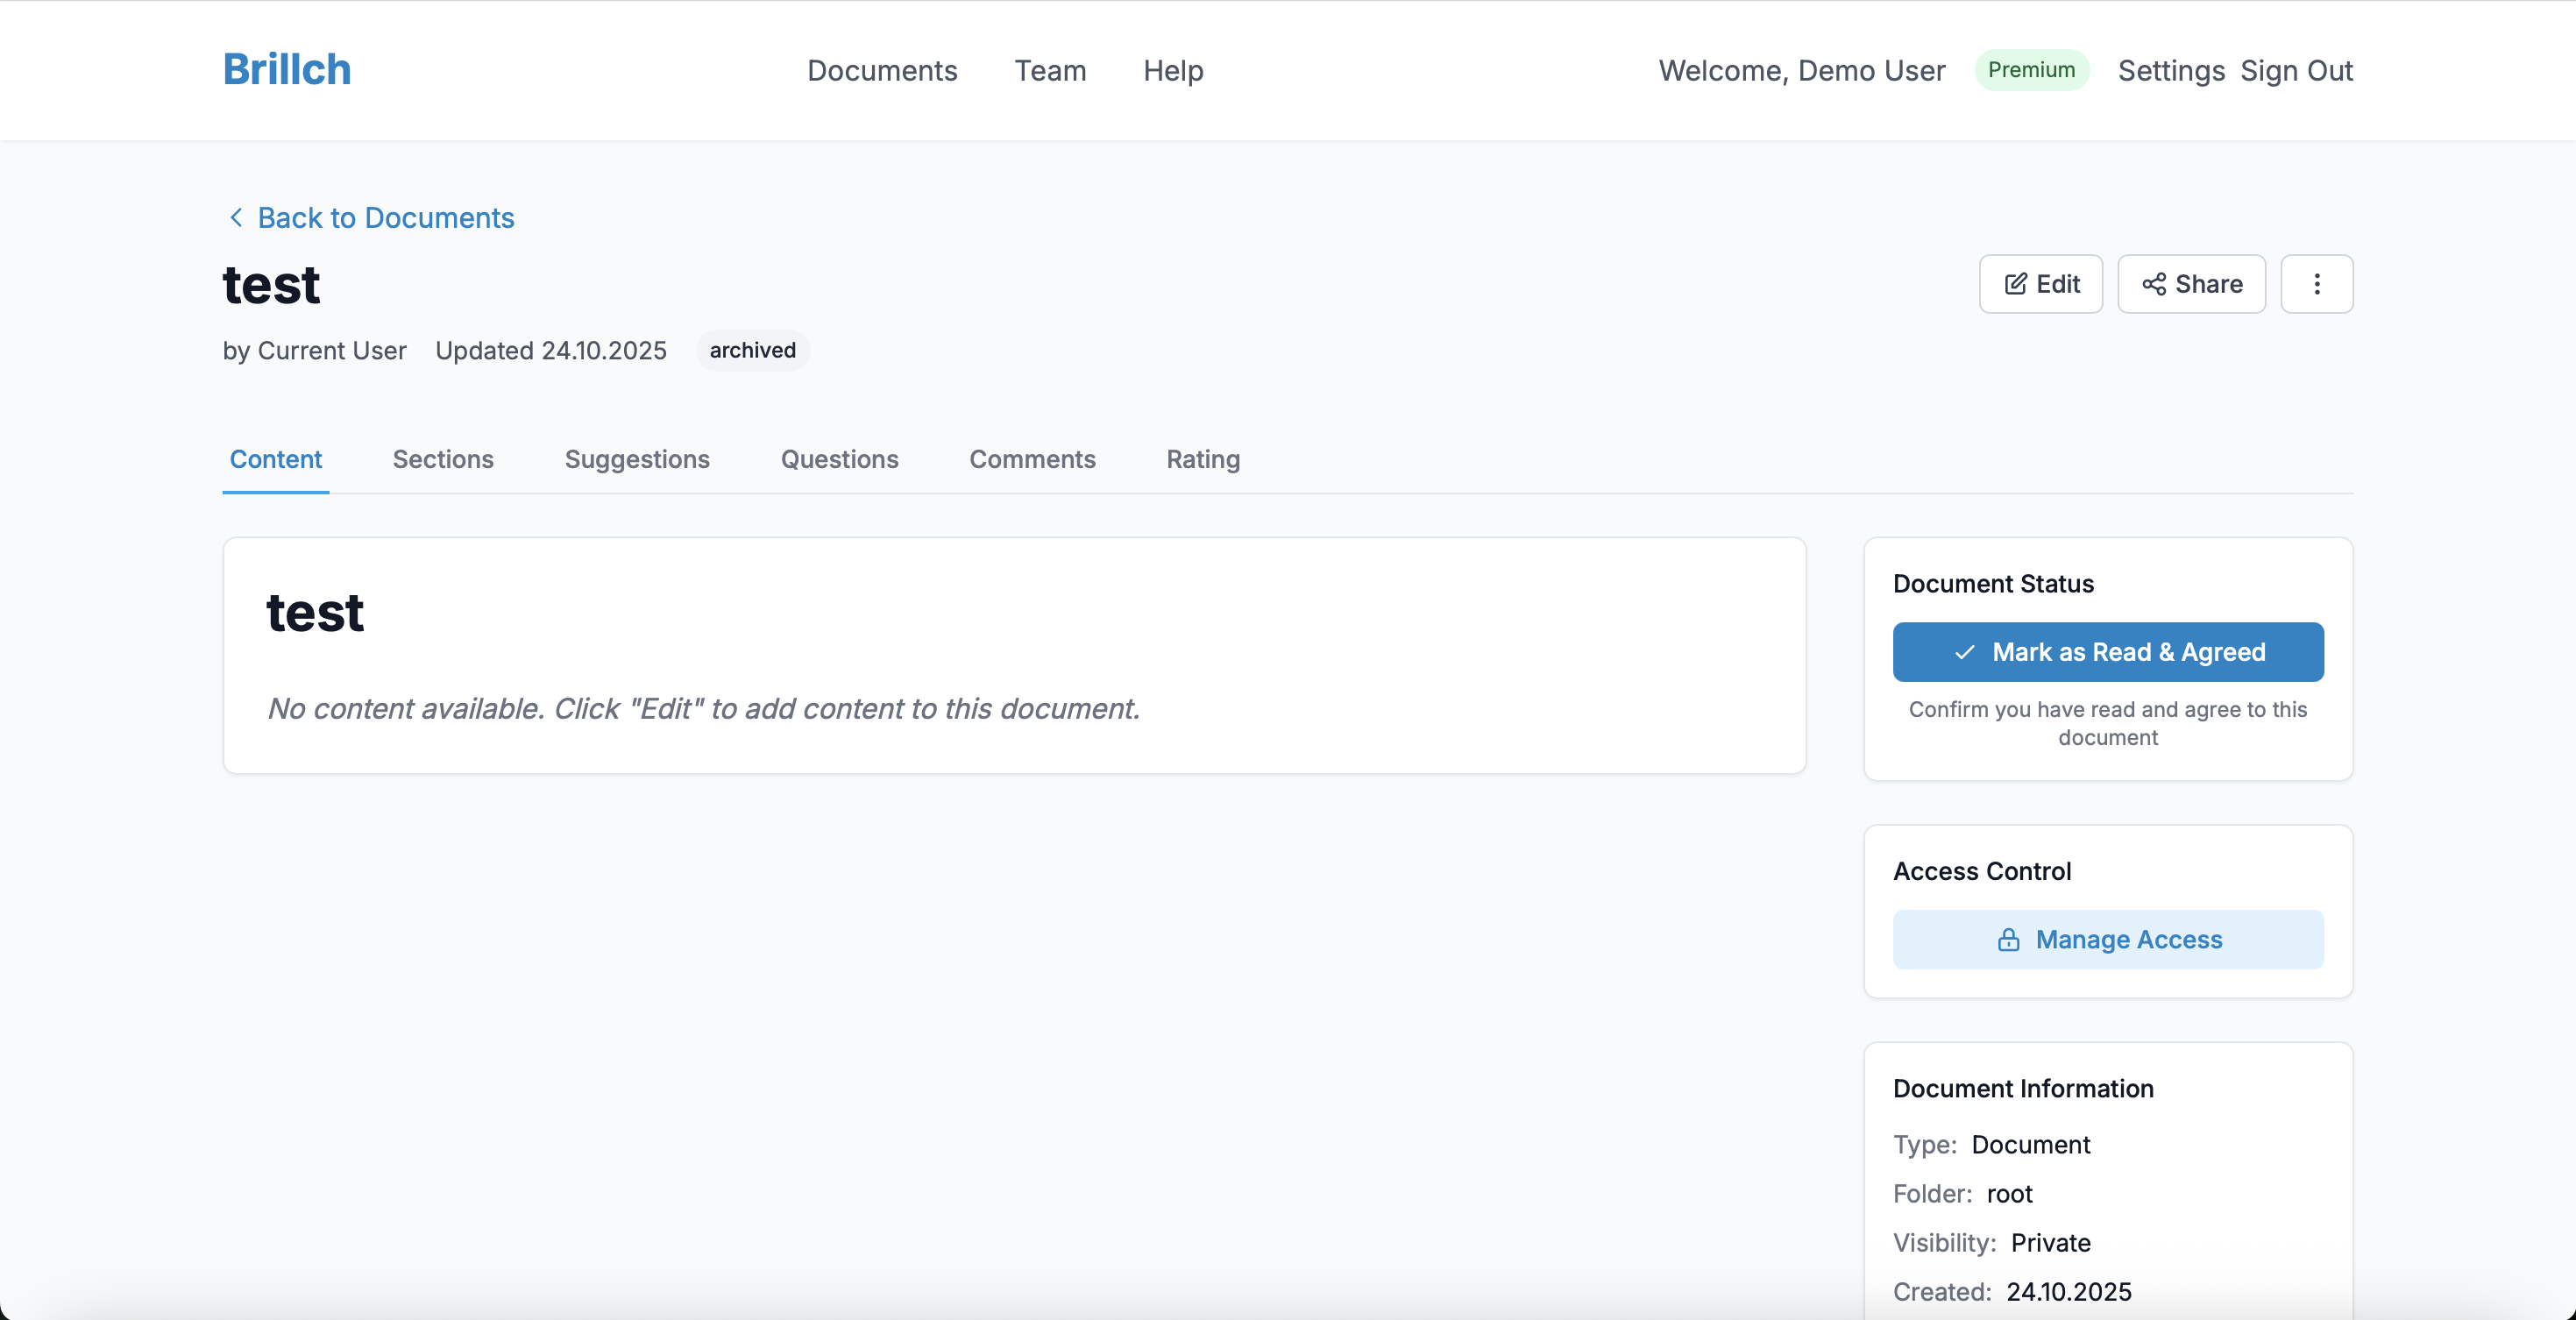Click the checkmark icon on Mark as Read
This screenshot has height=1320, width=2576.
click(x=1964, y=652)
